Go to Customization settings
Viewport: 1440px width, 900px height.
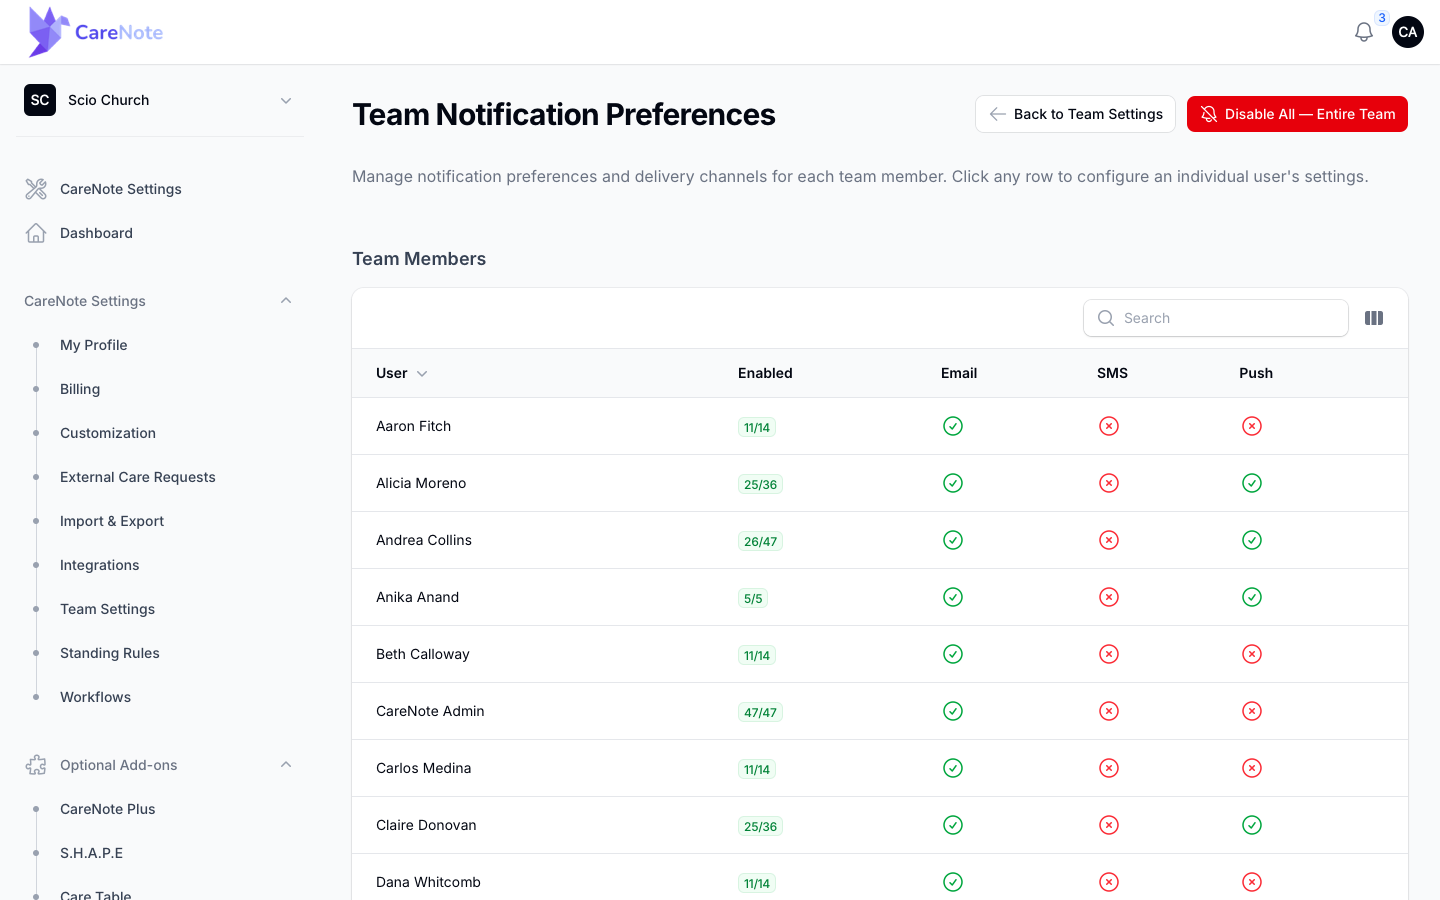(108, 433)
